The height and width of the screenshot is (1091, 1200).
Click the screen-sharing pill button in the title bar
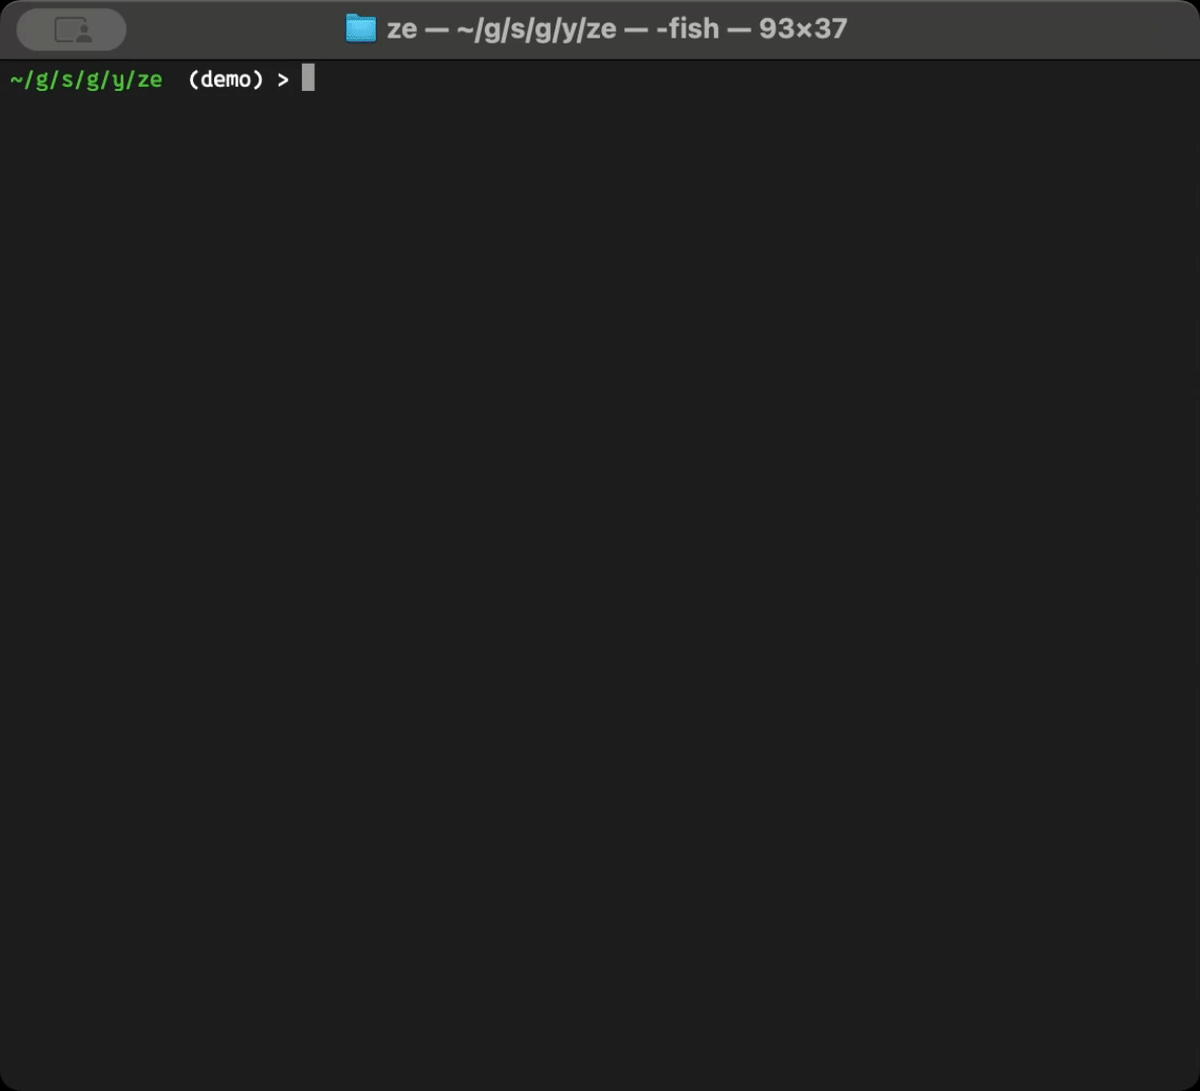tap(72, 30)
